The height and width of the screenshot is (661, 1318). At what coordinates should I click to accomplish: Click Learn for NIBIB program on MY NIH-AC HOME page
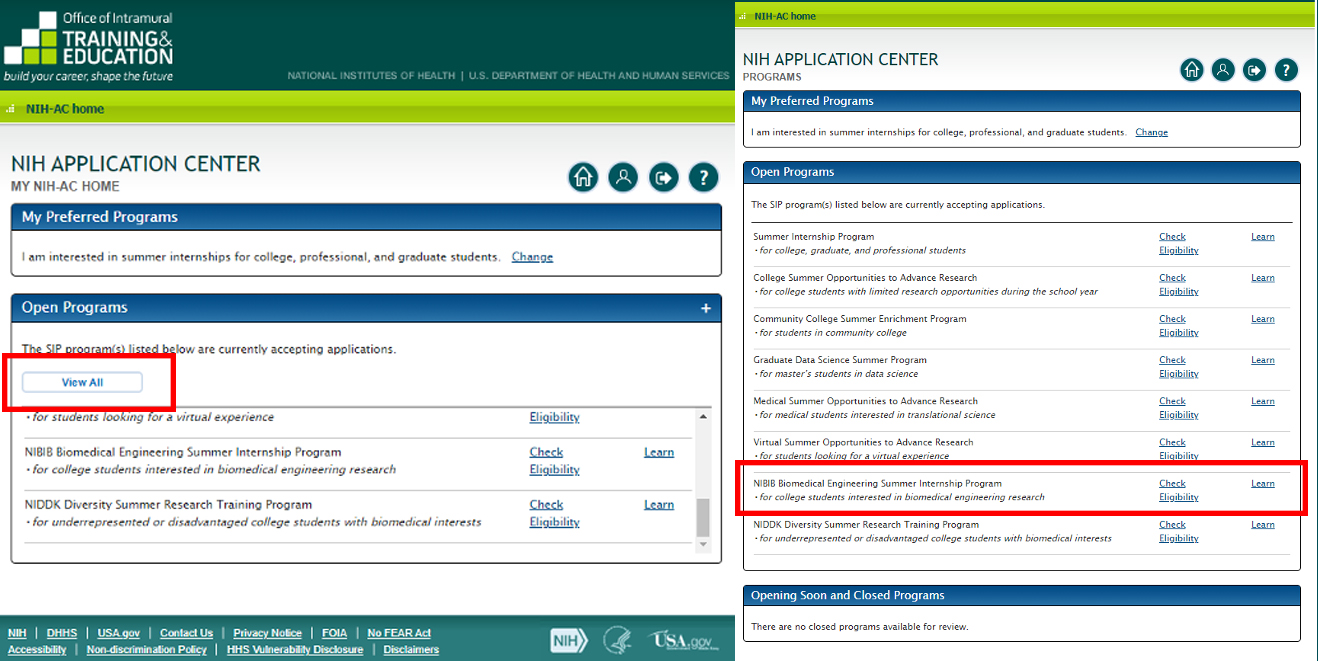pos(659,452)
